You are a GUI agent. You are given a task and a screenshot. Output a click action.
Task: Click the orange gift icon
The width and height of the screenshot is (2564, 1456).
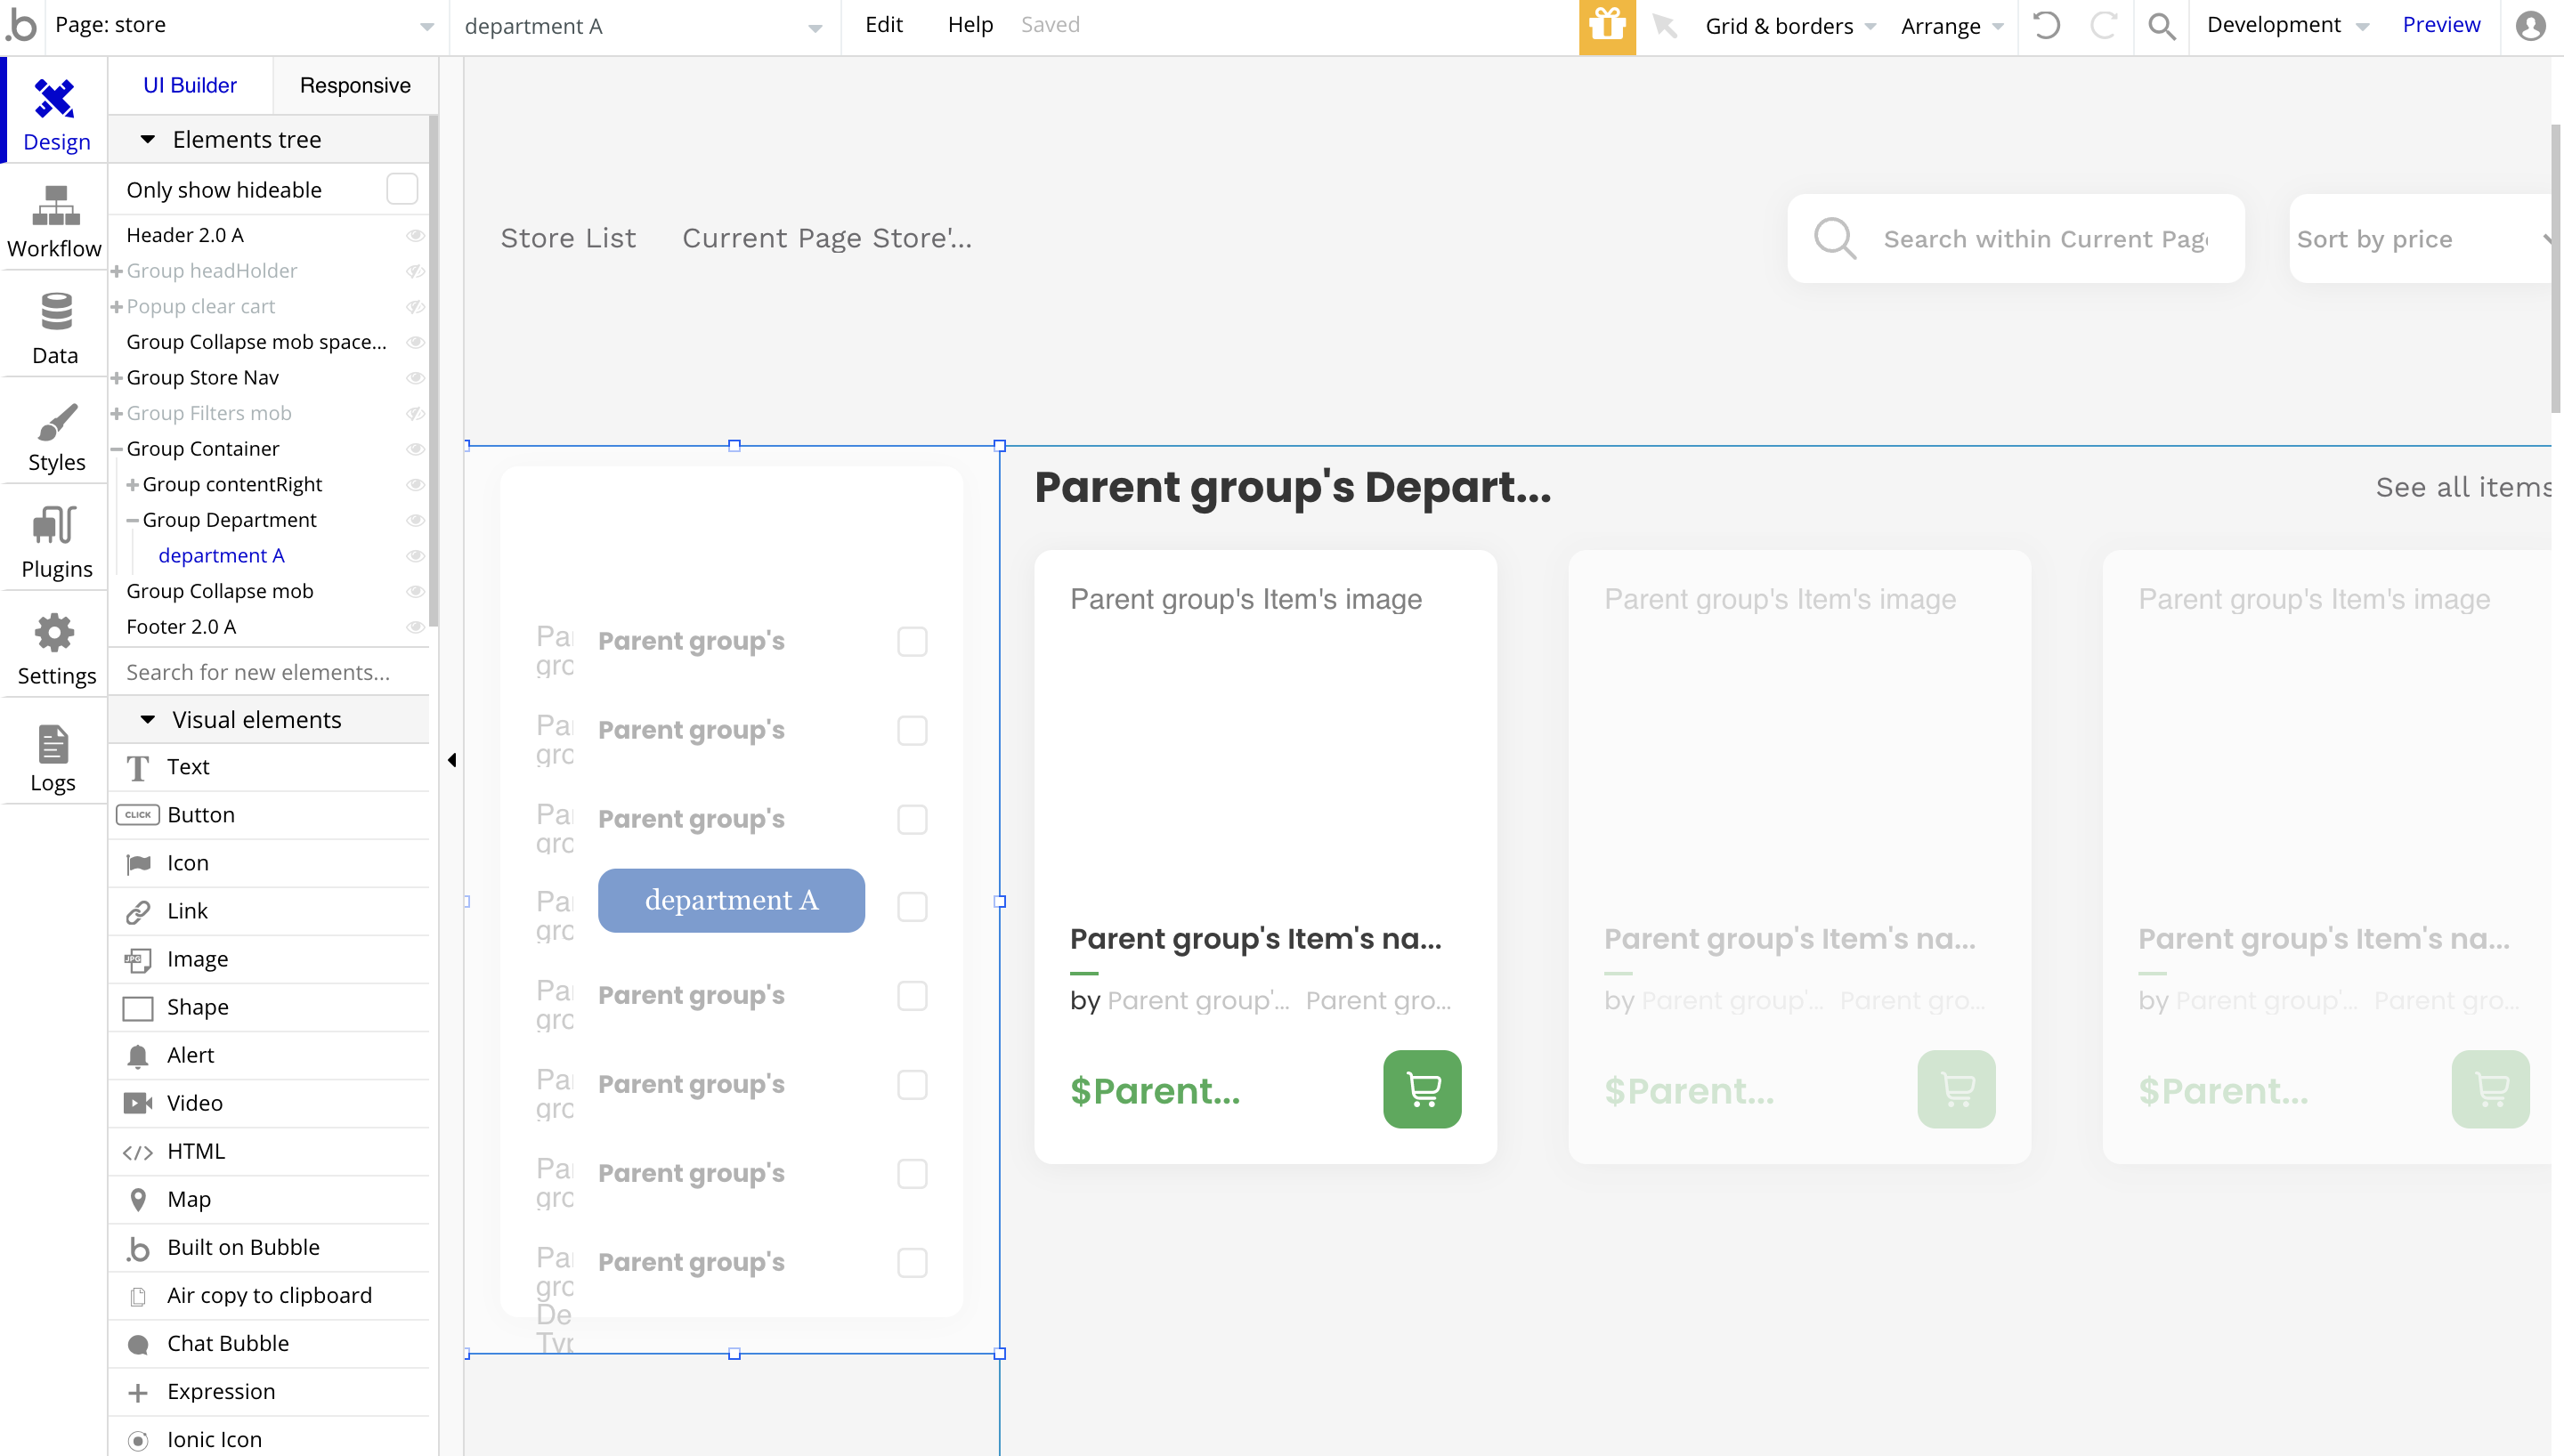[1606, 26]
